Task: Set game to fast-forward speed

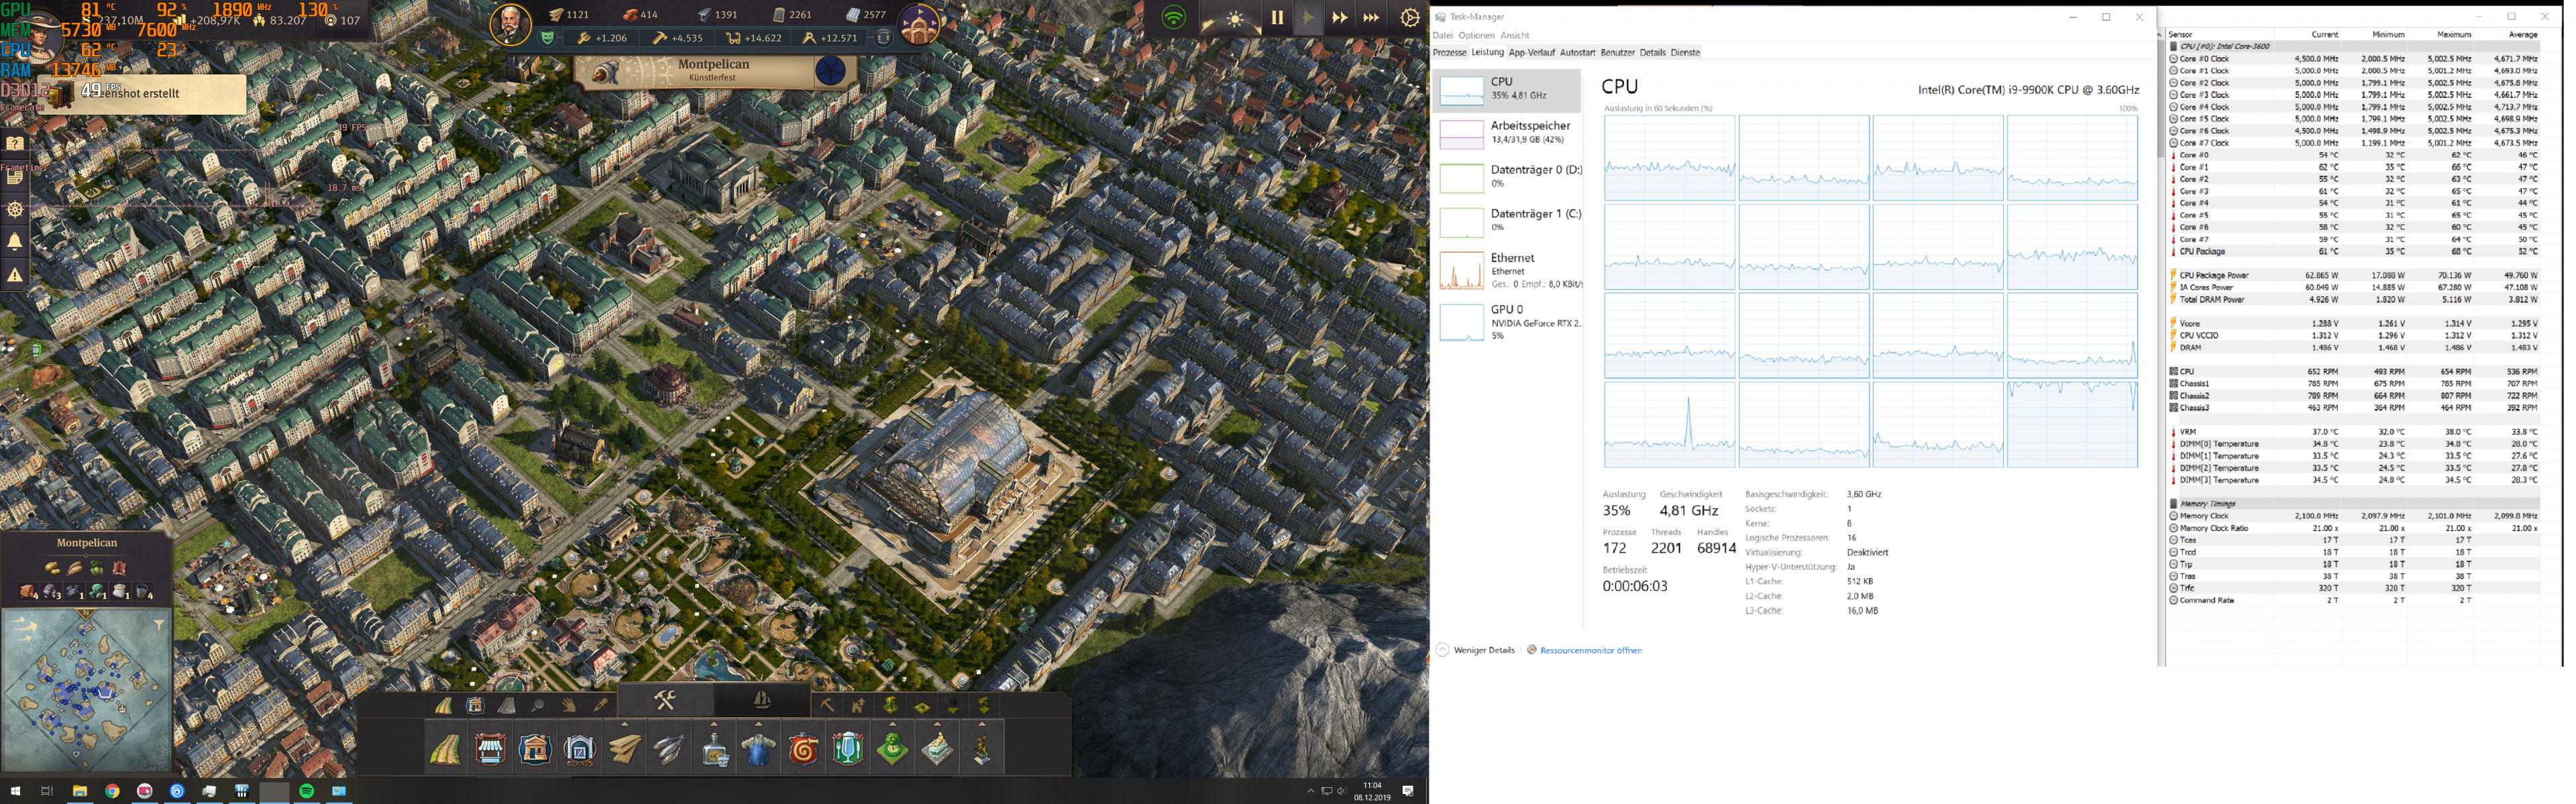Action: tap(1340, 18)
